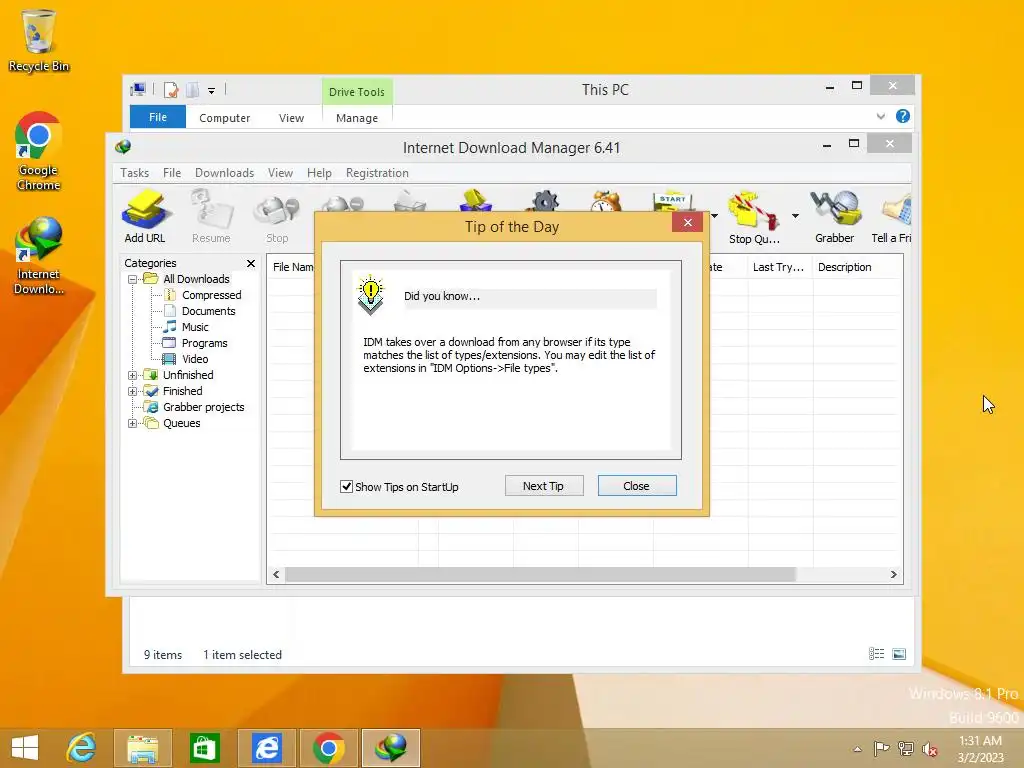Image resolution: width=1024 pixels, height=768 pixels.
Task: Click Chrome icon in taskbar
Action: point(328,748)
